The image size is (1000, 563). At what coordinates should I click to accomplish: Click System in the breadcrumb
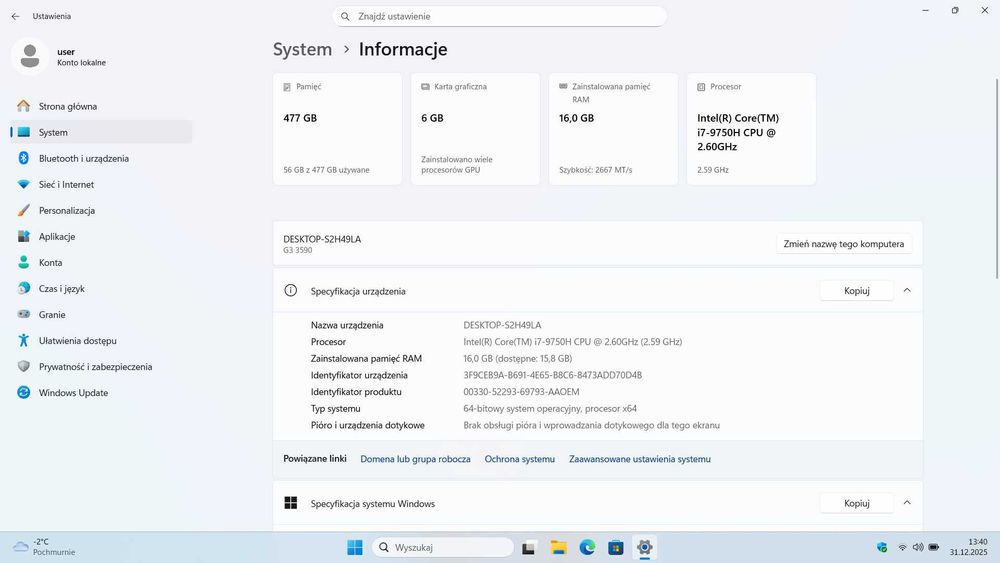[302, 49]
